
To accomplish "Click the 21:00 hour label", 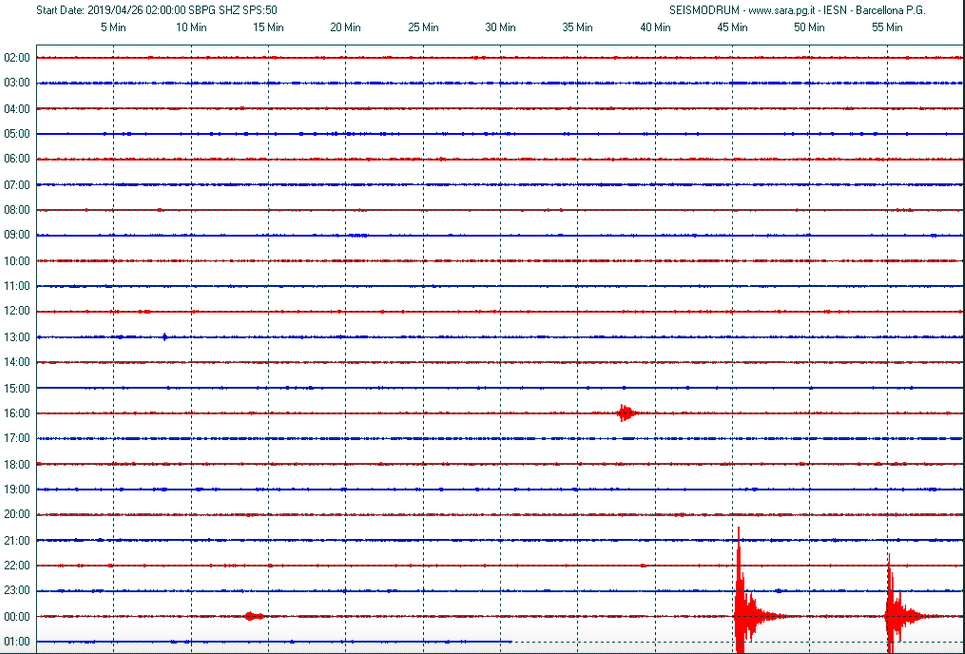I will coord(17,540).
